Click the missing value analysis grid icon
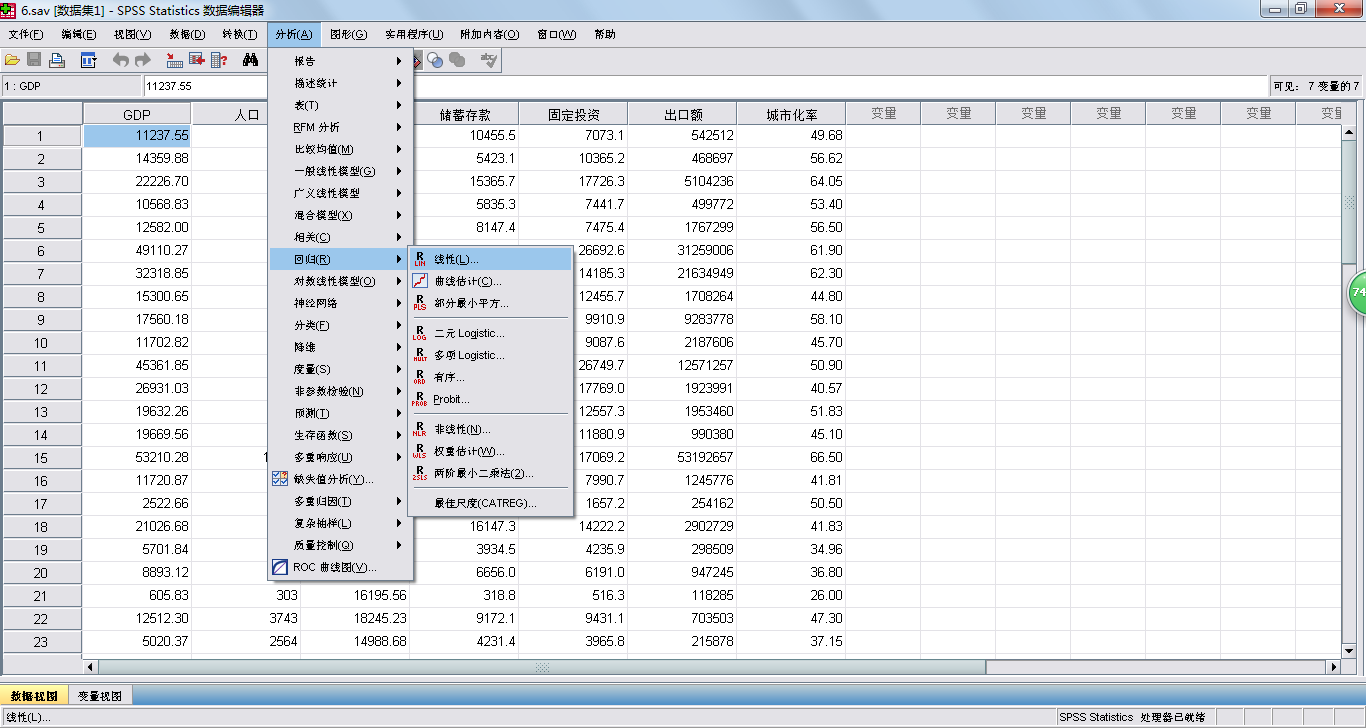This screenshot has width=1366, height=728. point(280,479)
